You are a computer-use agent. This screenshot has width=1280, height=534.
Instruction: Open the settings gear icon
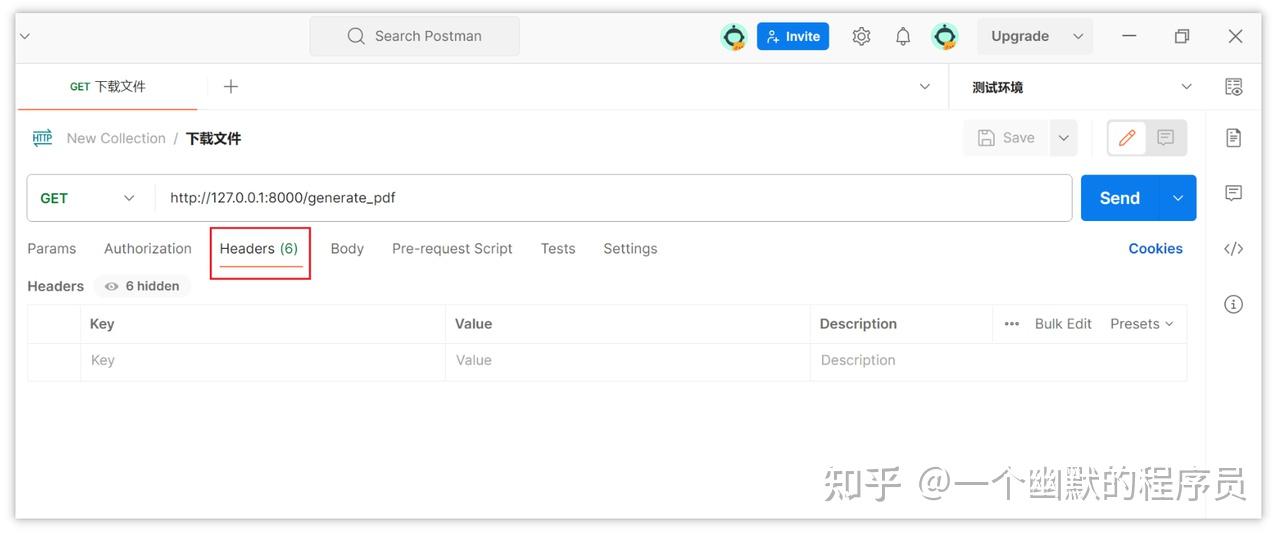click(x=861, y=36)
